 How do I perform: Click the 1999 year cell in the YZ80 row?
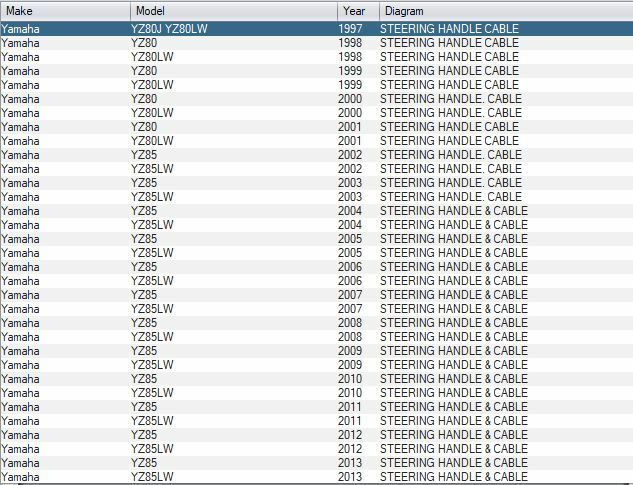click(x=350, y=71)
